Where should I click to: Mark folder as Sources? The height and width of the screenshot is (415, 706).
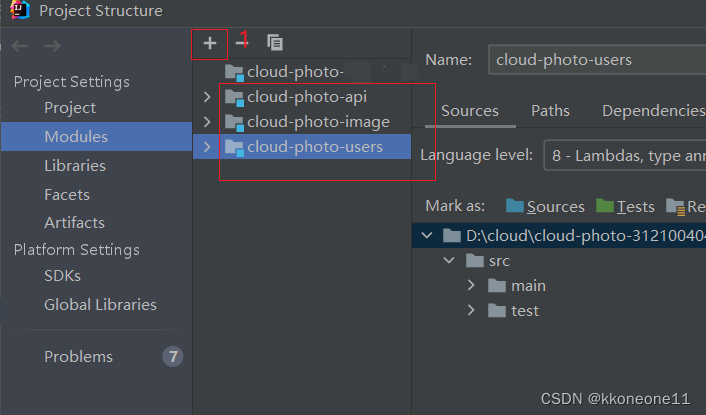click(545, 207)
